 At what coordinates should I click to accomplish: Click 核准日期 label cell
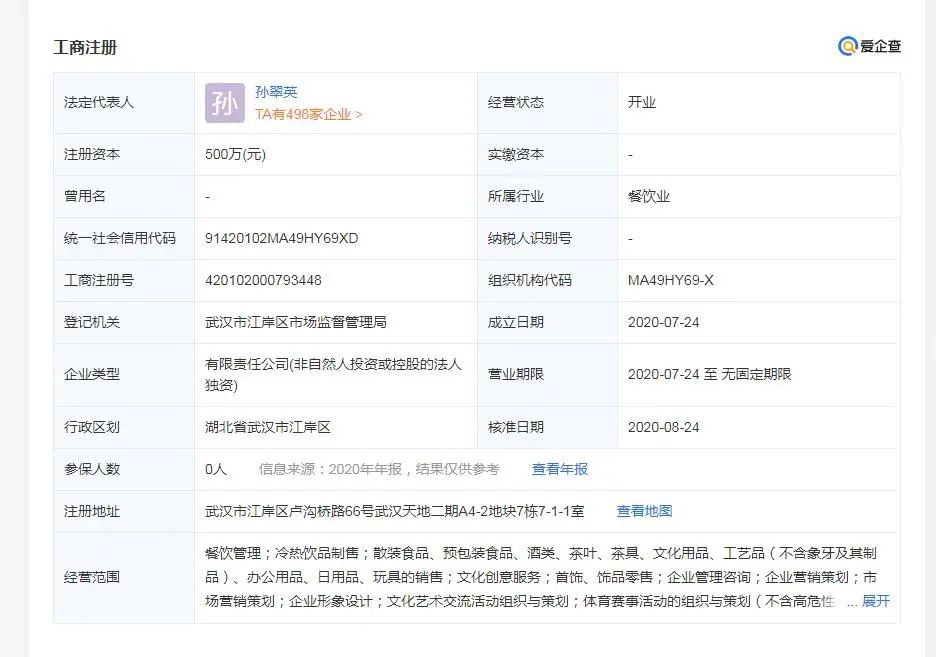coord(547,427)
